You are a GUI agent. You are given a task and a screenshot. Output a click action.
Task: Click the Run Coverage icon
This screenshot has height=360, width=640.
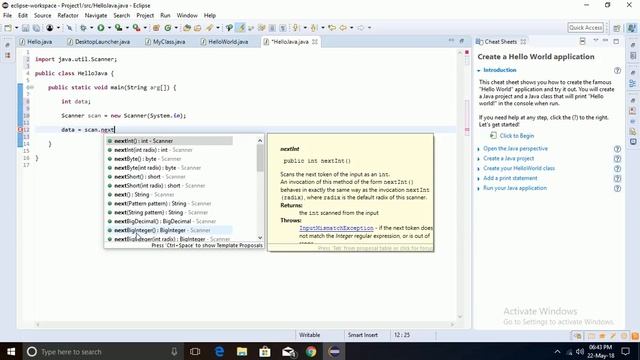(119, 28)
